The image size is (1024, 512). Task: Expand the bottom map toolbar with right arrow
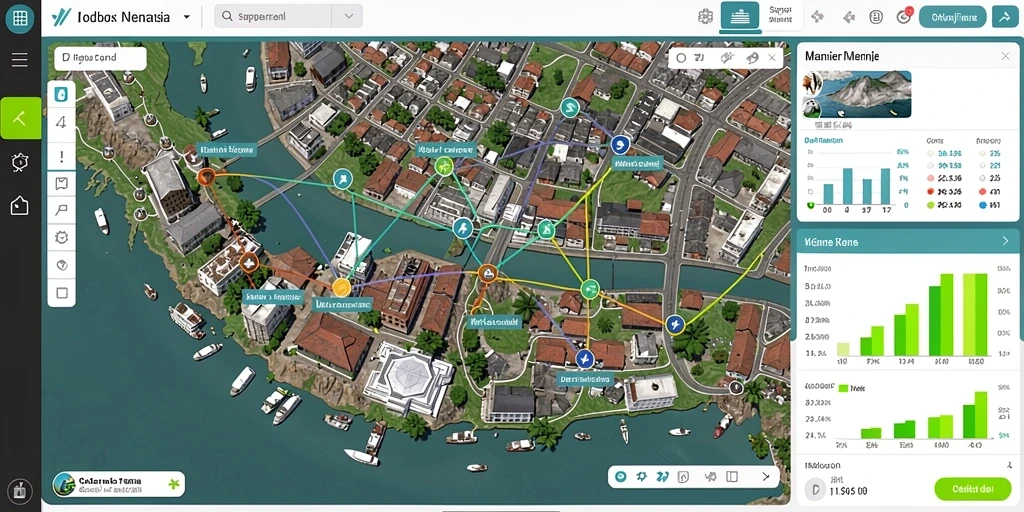click(766, 477)
